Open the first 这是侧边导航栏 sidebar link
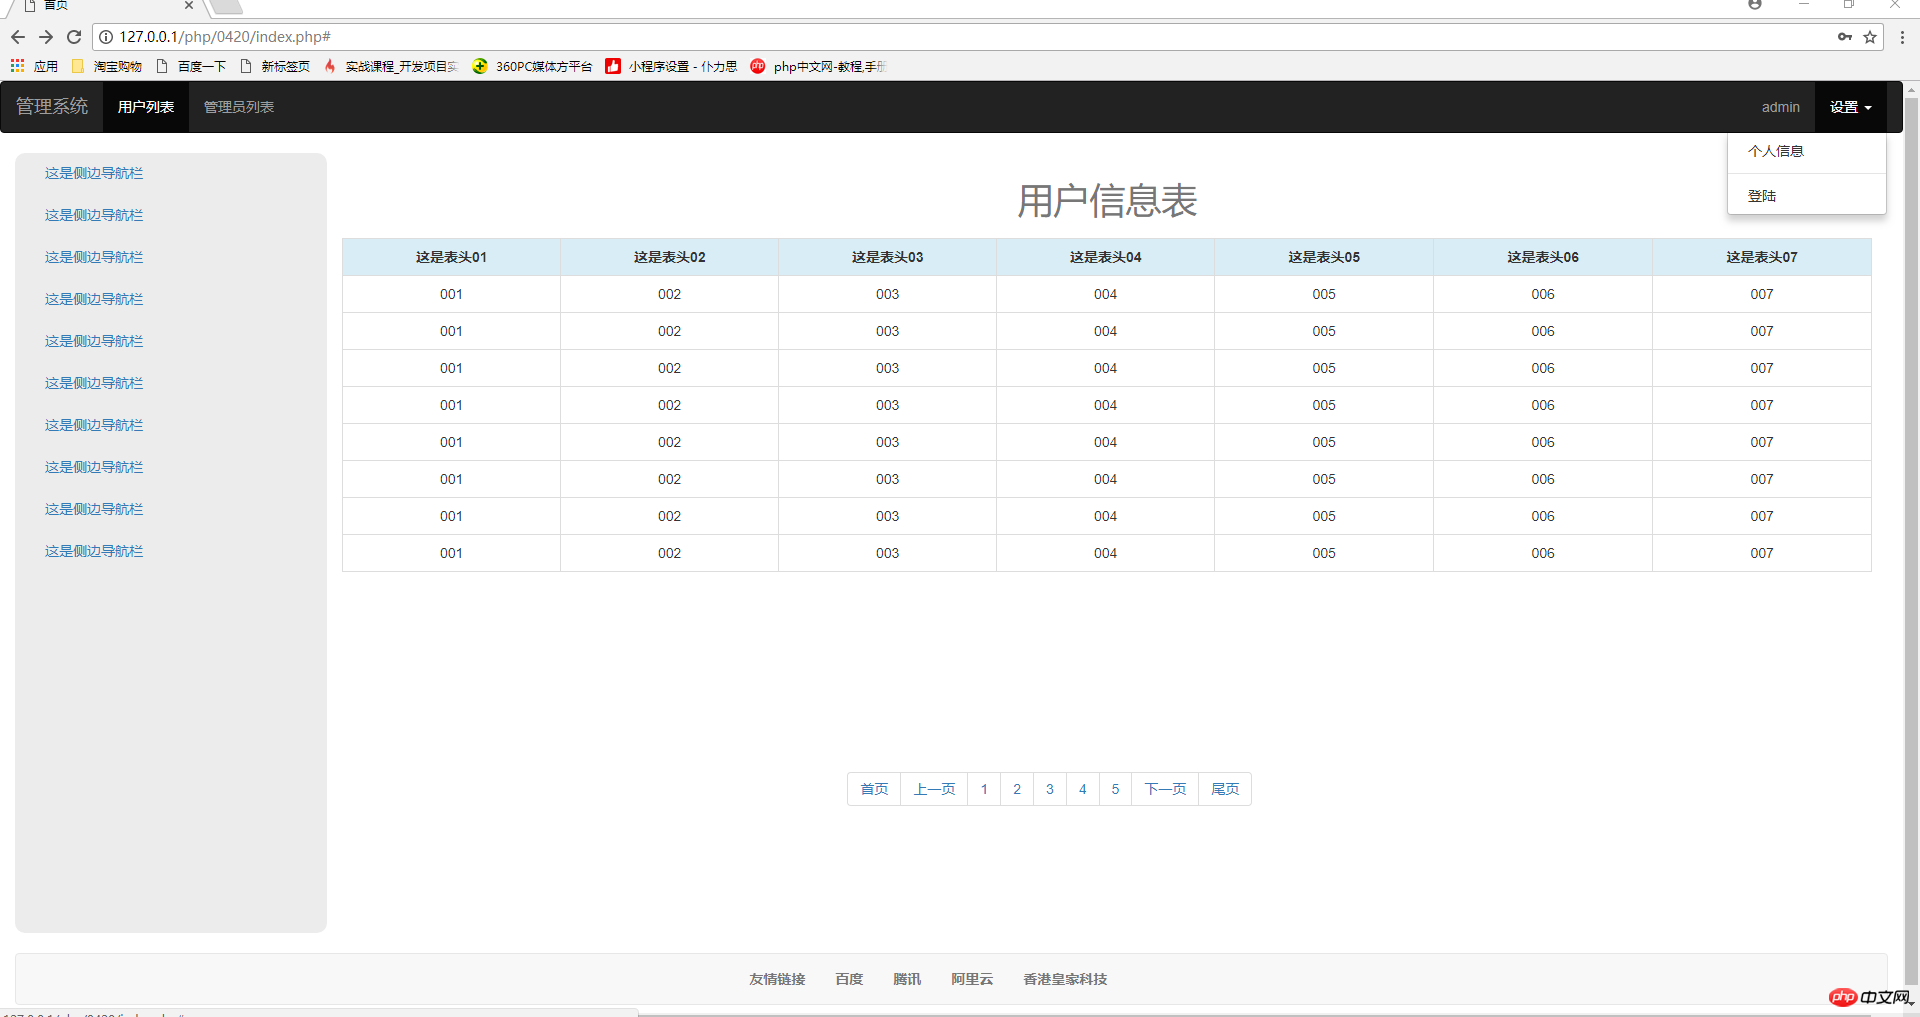This screenshot has width=1920, height=1017. [94, 173]
